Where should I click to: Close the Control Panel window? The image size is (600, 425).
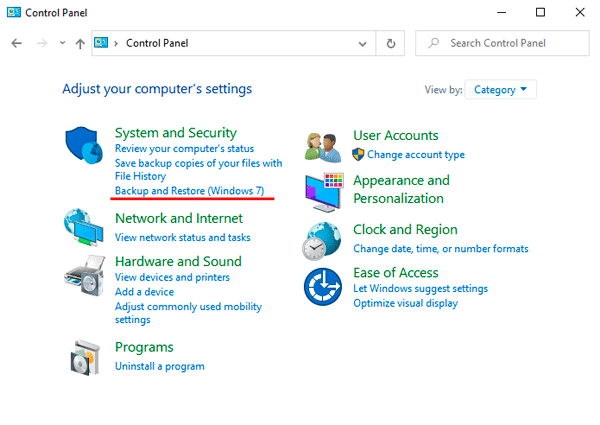580,13
